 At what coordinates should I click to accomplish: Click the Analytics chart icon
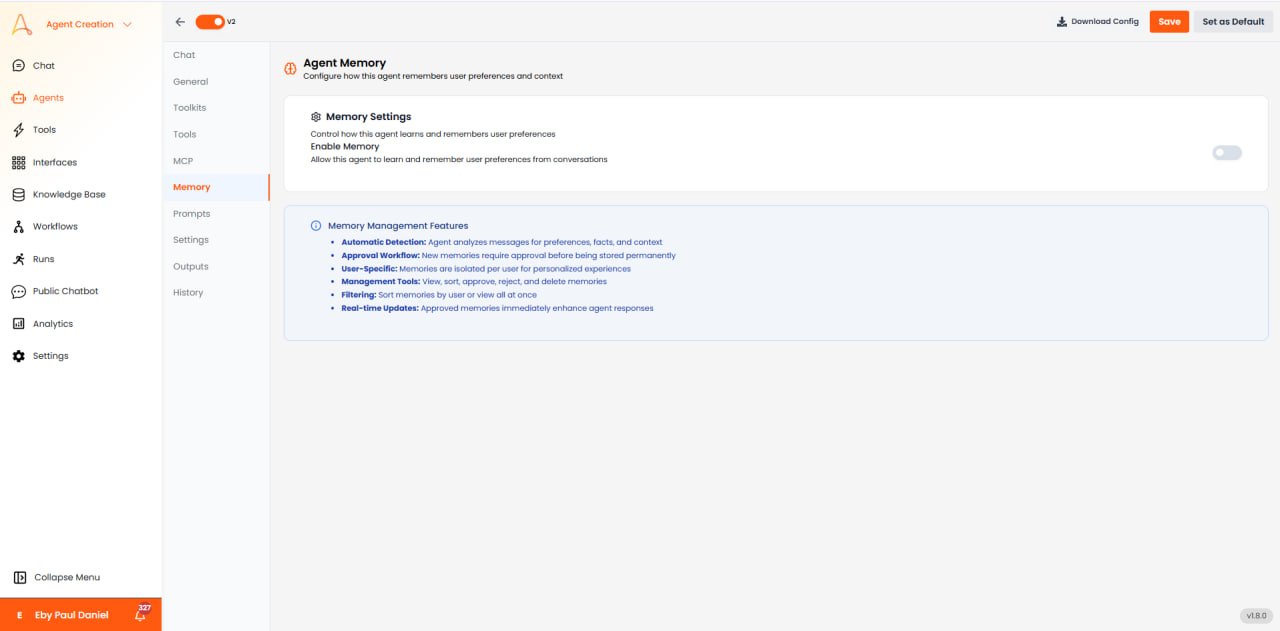[x=18, y=324]
